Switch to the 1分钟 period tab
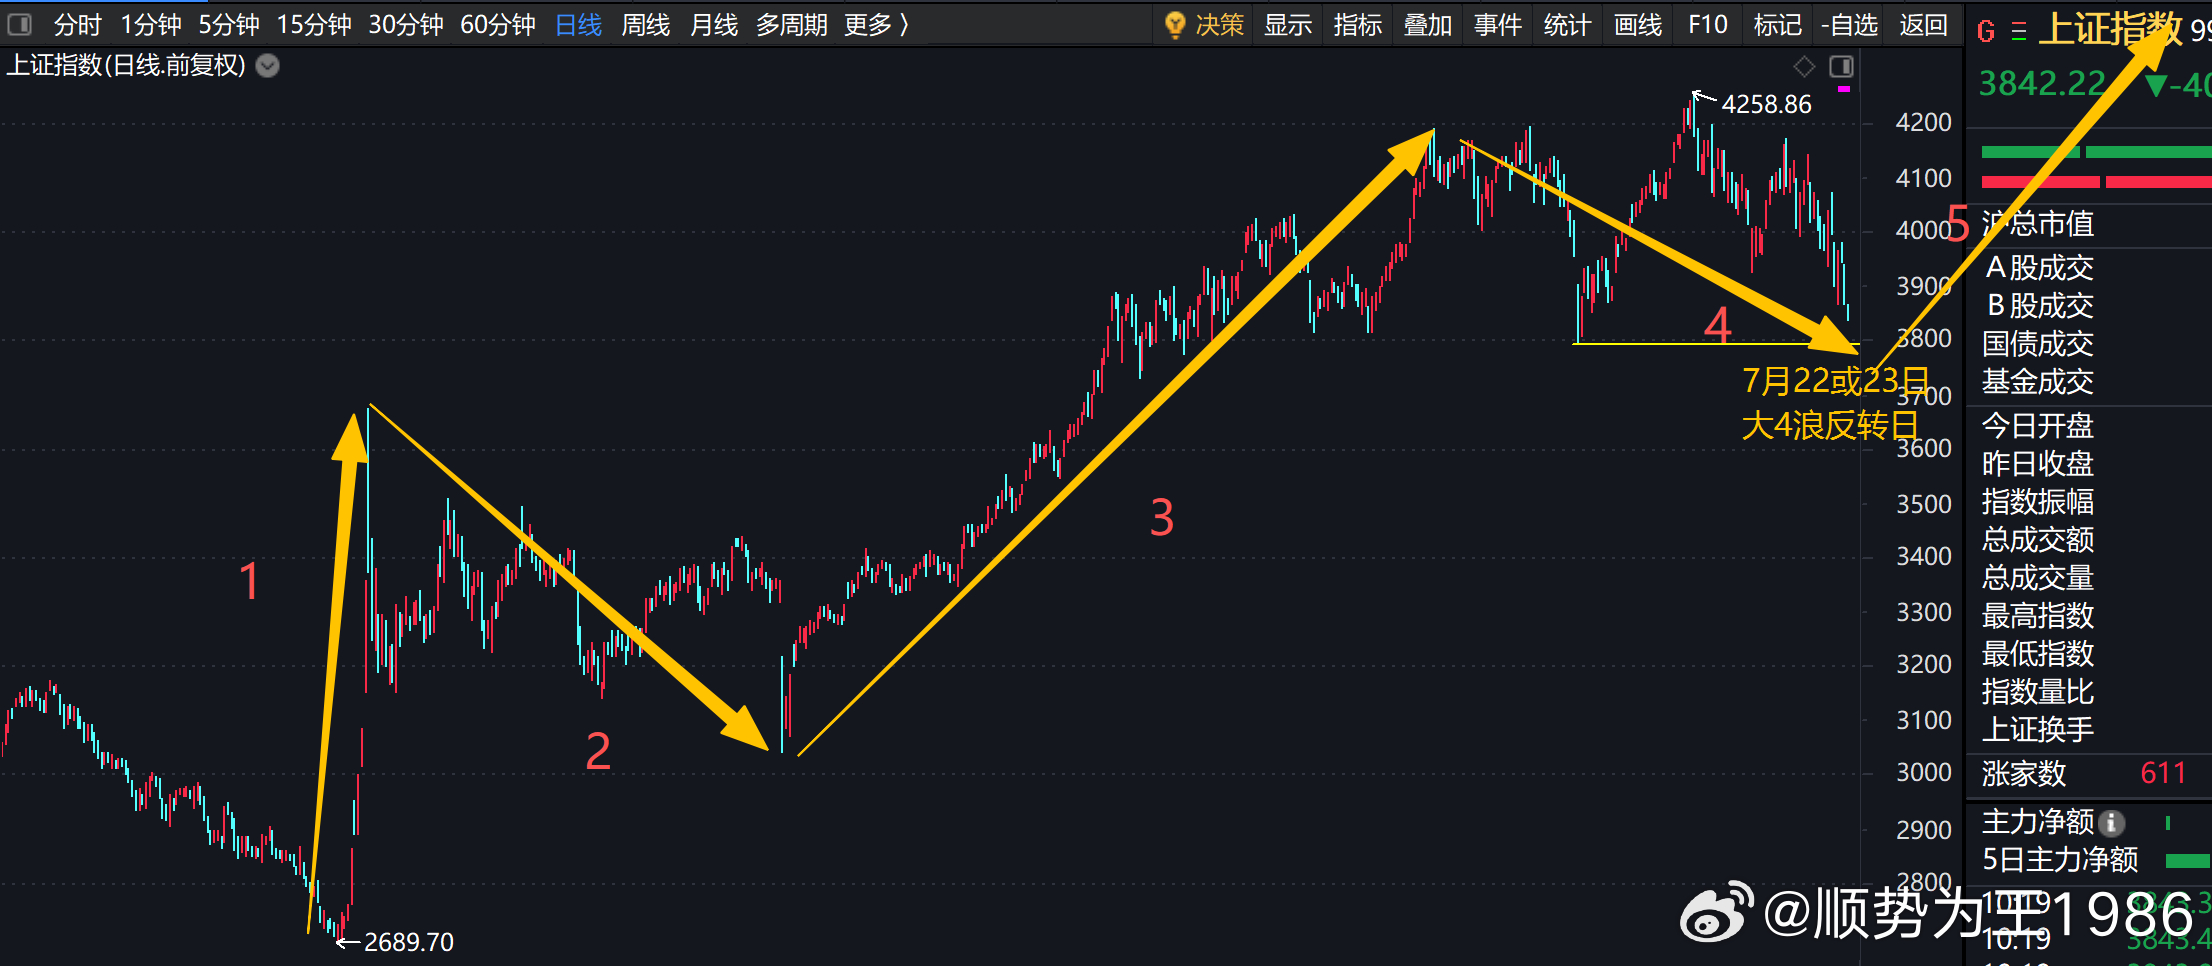The height and width of the screenshot is (966, 2212). 151,25
